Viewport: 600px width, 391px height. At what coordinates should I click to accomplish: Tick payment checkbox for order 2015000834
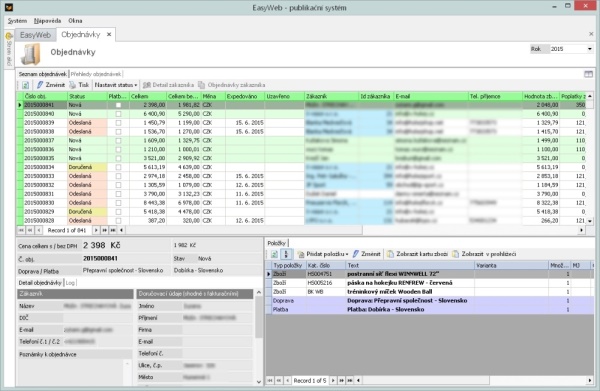[118, 167]
